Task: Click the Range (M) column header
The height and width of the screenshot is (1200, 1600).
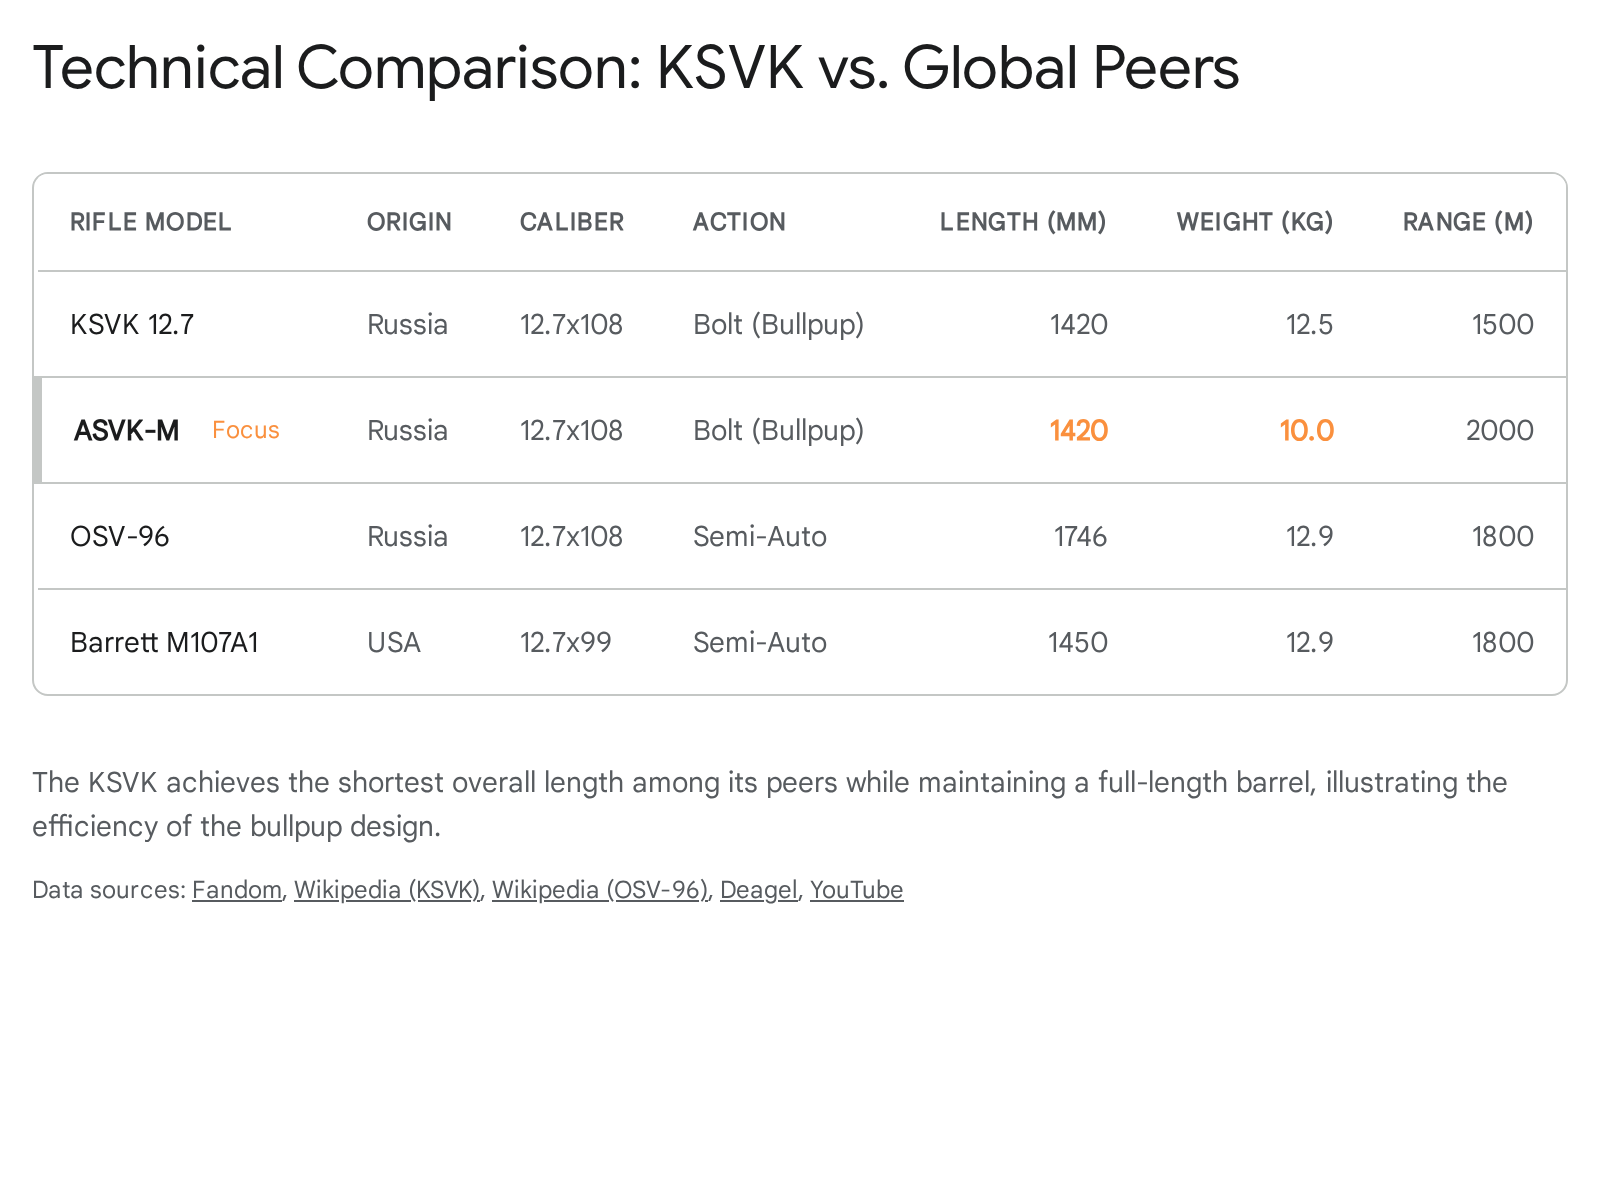Action: coord(1467,222)
